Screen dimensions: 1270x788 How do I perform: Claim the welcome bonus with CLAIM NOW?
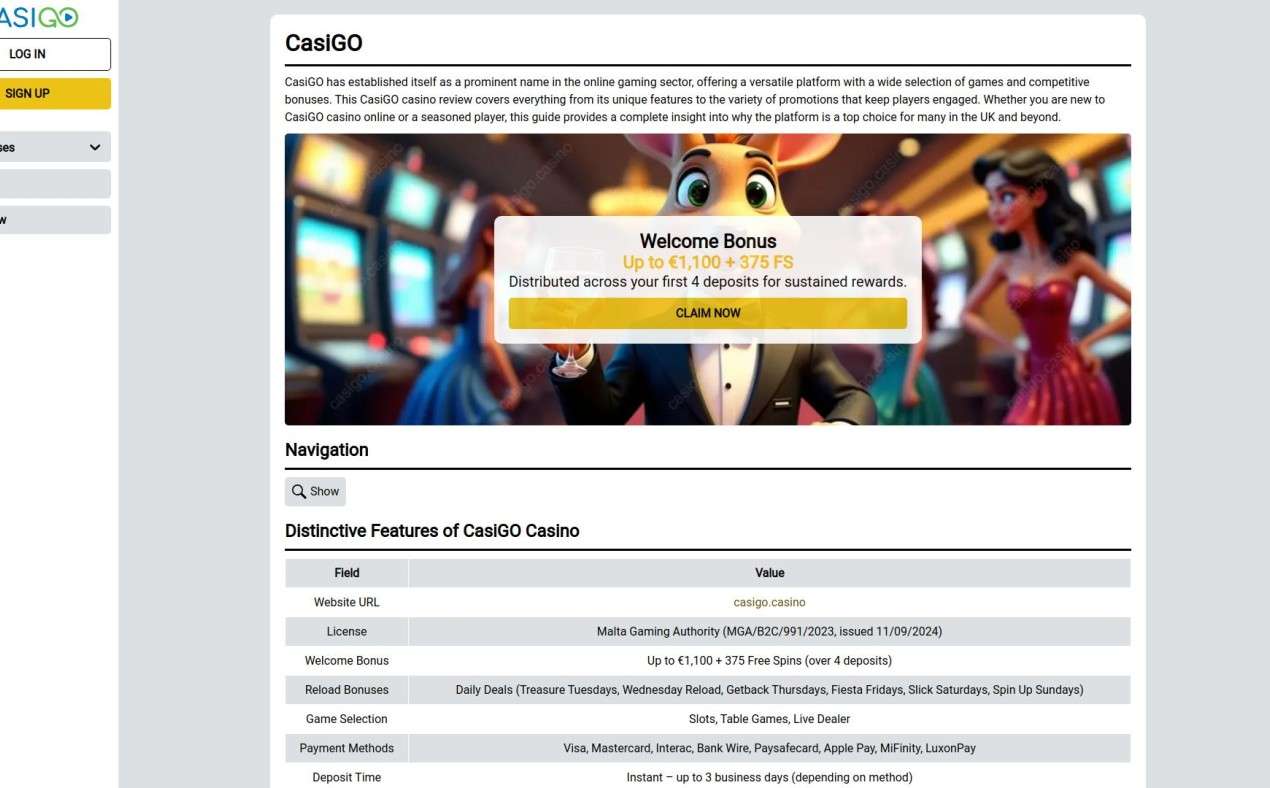tap(708, 313)
